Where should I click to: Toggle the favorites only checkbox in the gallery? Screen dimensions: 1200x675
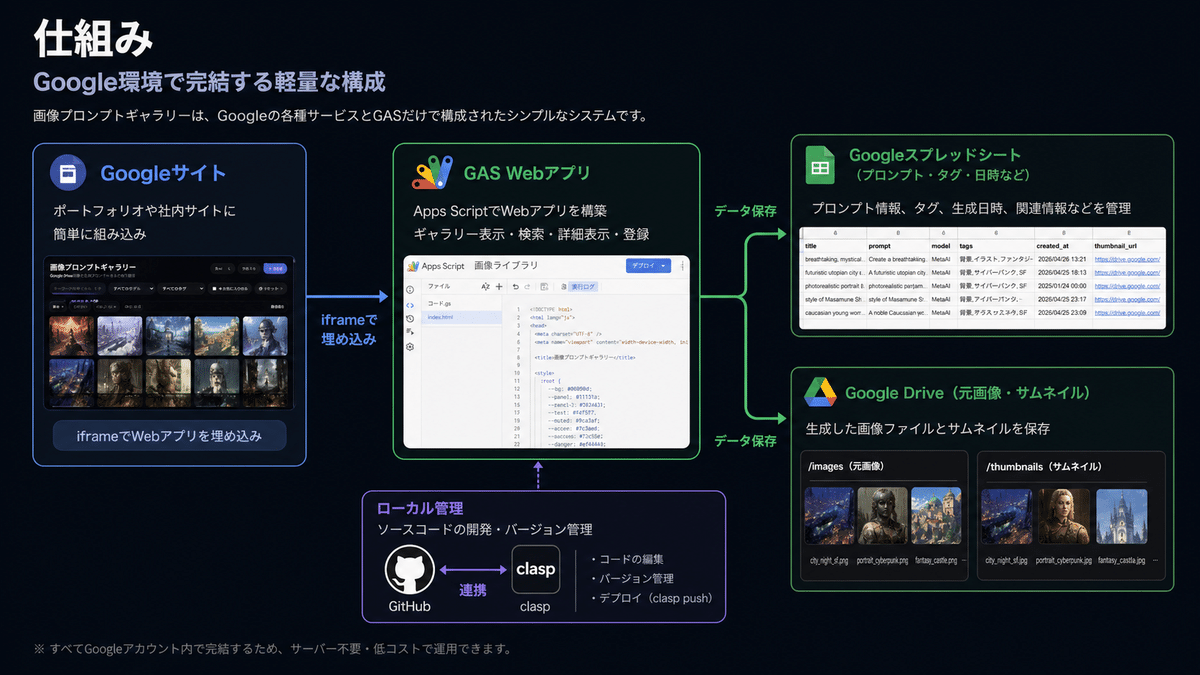pos(215,288)
